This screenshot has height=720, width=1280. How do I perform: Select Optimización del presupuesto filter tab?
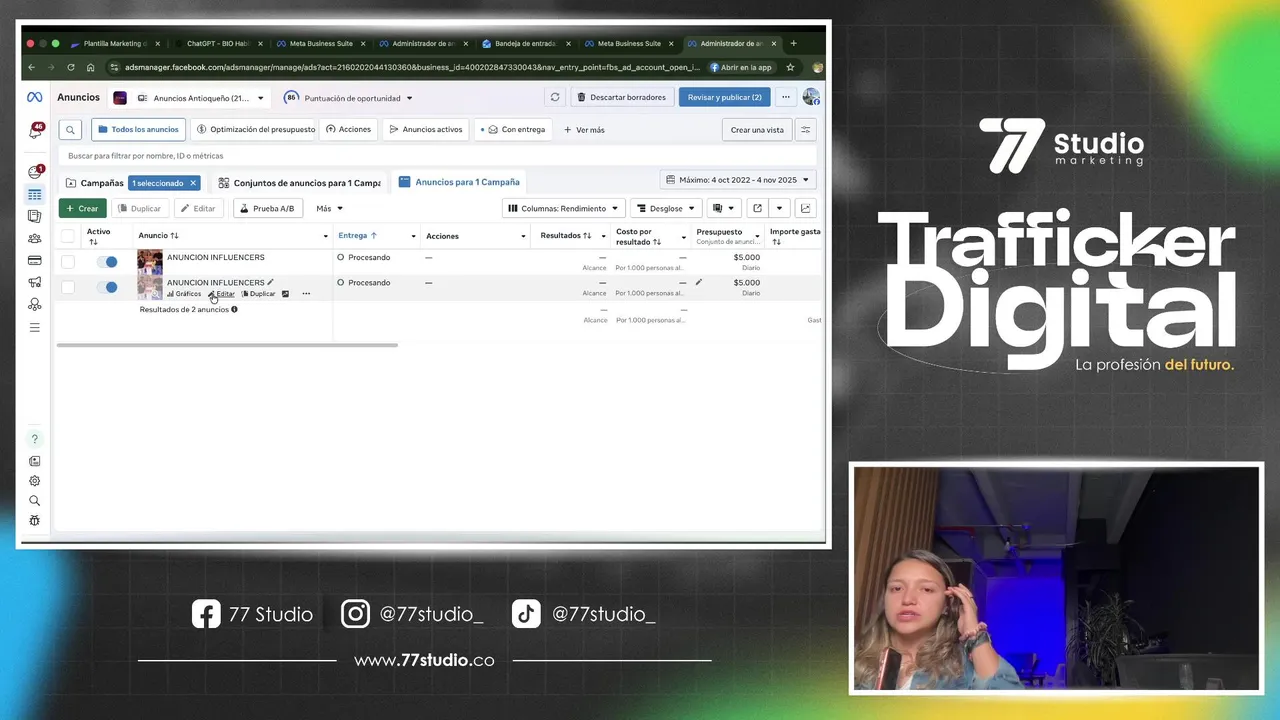point(255,129)
